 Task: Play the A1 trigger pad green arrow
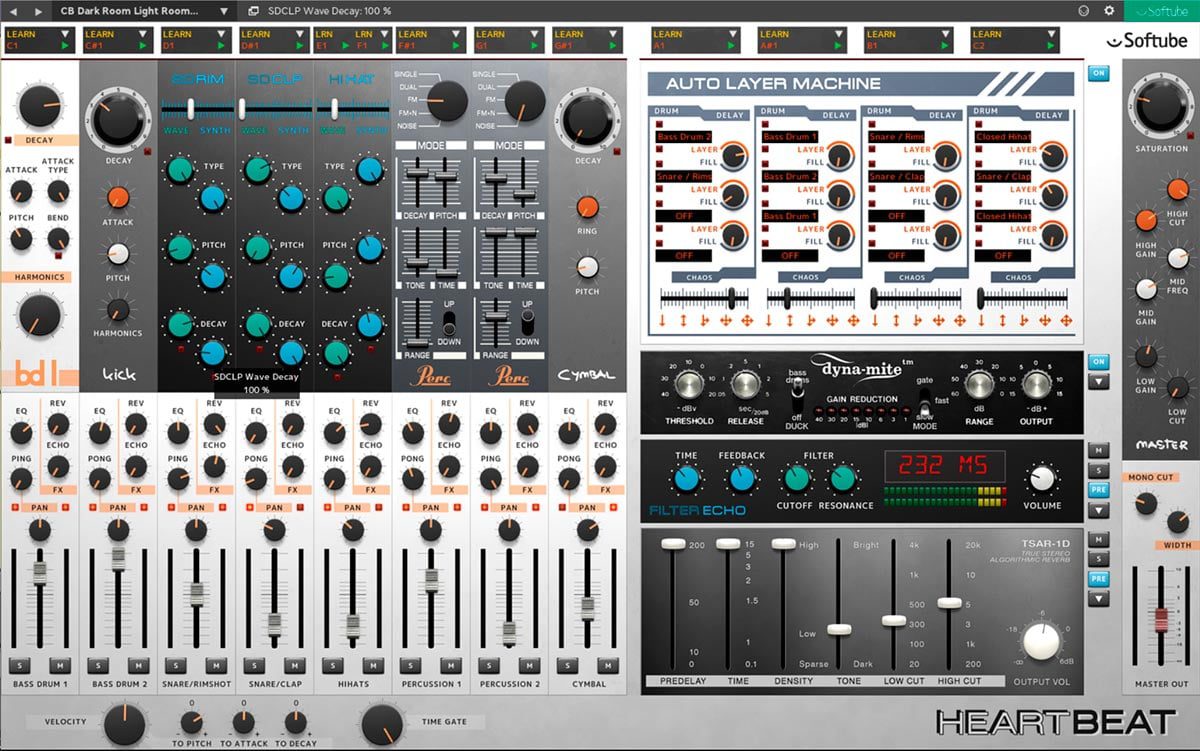coord(733,46)
